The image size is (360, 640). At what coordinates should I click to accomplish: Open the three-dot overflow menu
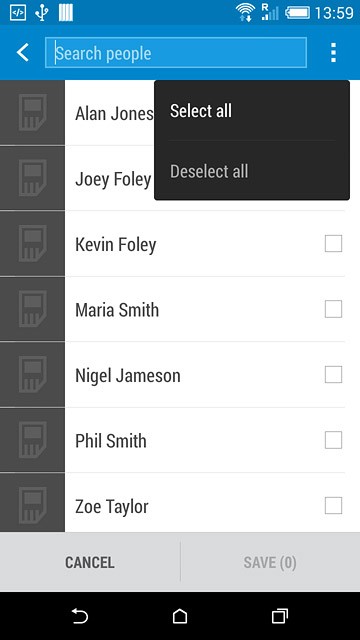(333, 53)
